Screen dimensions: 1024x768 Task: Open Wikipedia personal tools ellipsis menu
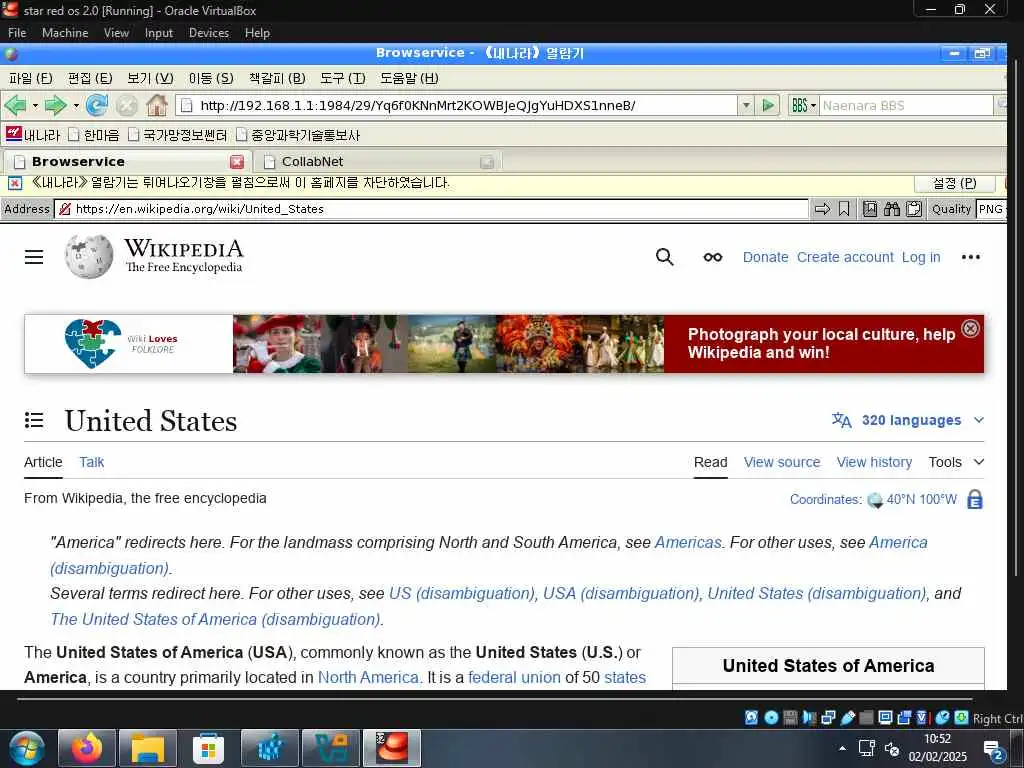click(970, 257)
